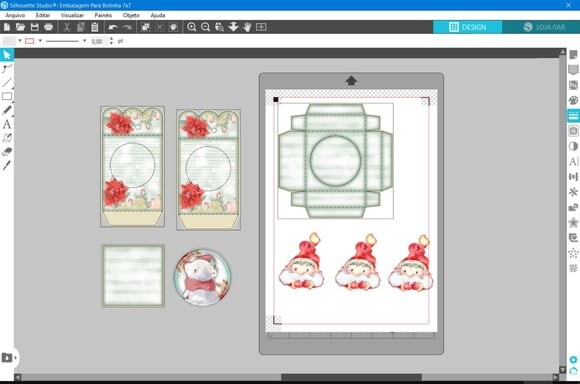Choose the Sketch note tool
Viewport: 580px width, 384px height.
[7, 138]
